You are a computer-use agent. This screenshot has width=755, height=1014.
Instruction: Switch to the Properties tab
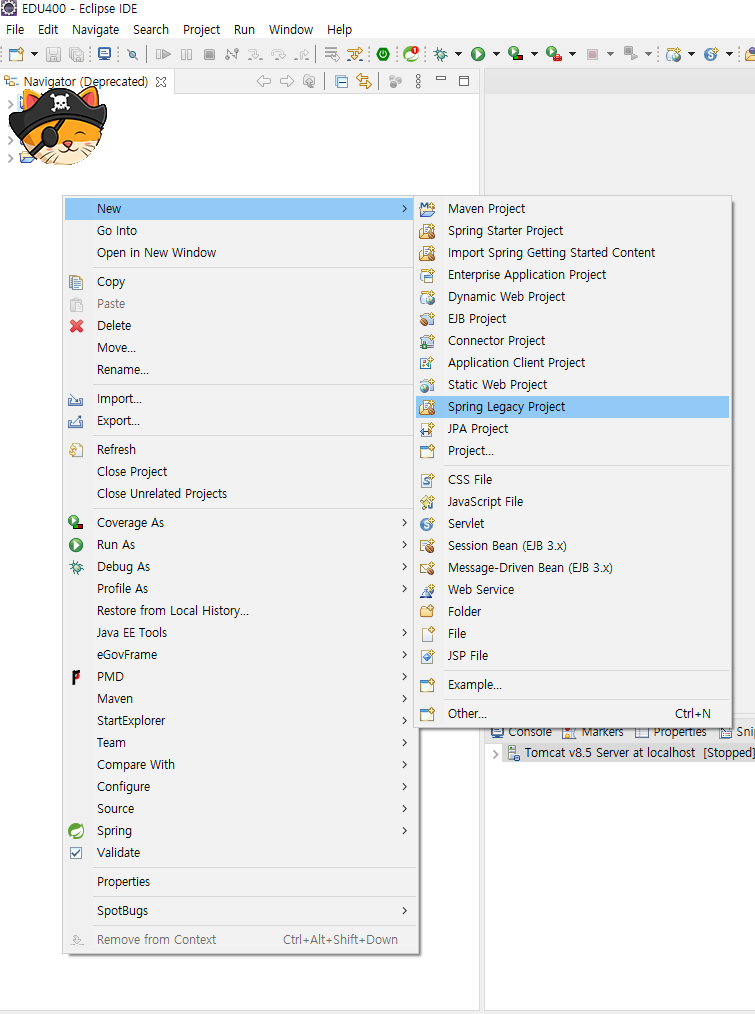point(671,732)
